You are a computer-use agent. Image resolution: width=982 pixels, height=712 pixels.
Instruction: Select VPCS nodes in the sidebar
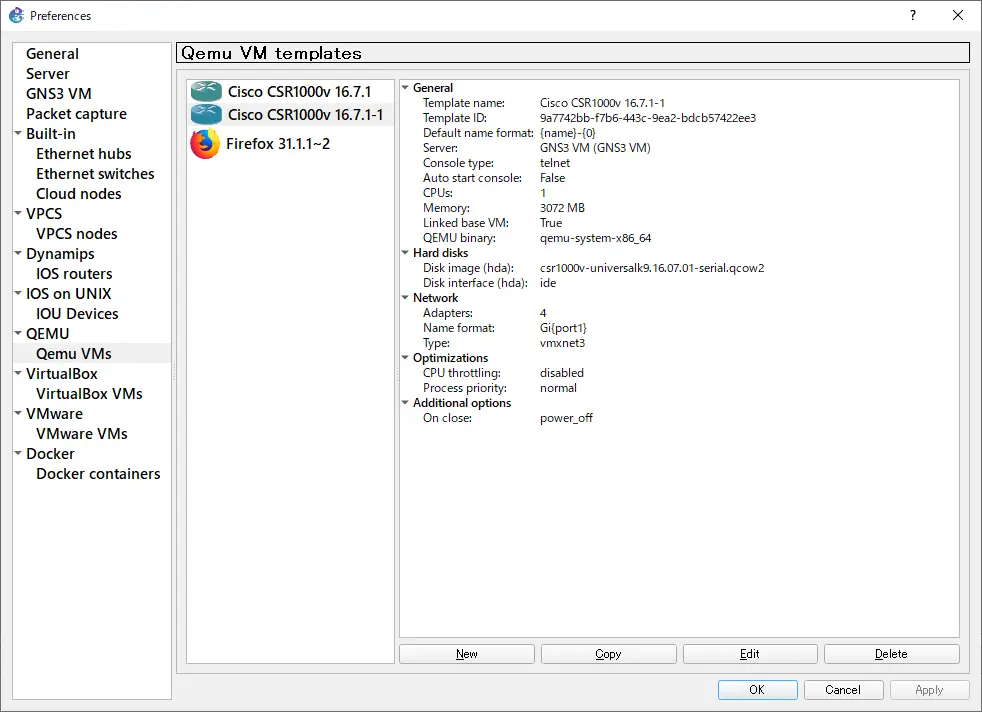click(x=76, y=234)
